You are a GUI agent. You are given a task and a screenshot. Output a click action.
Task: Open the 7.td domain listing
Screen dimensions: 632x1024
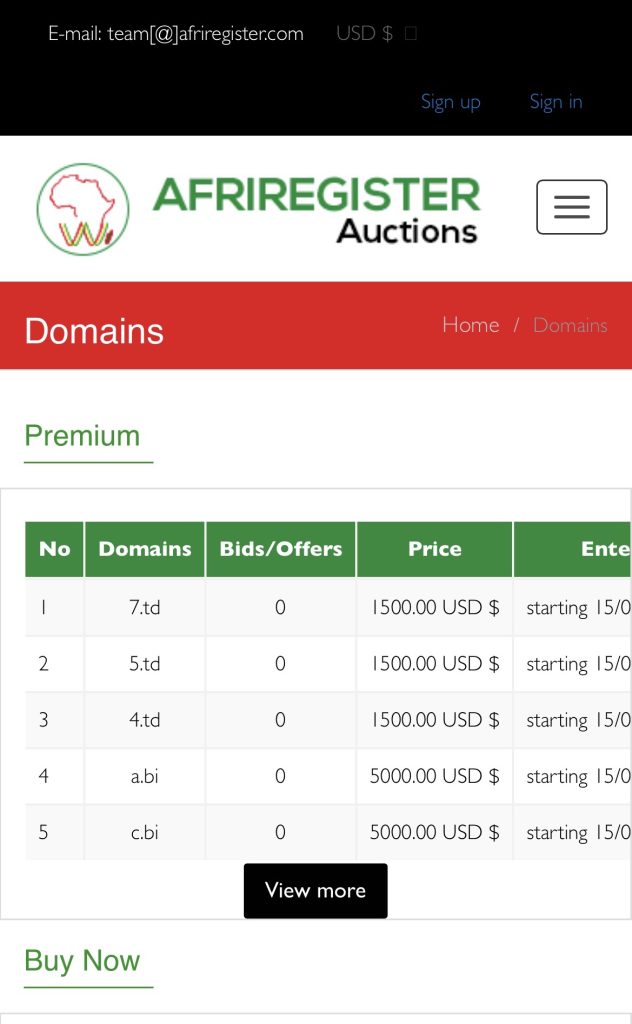pos(144,607)
